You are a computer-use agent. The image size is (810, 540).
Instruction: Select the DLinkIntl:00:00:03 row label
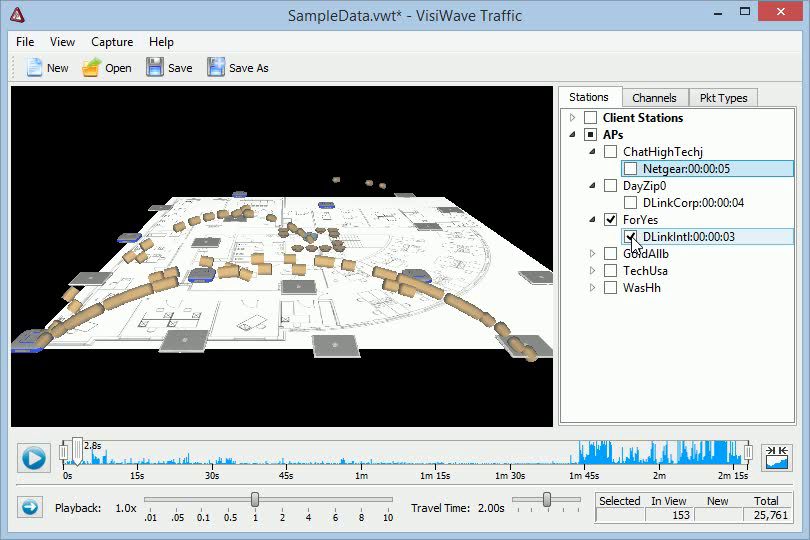[x=689, y=237]
